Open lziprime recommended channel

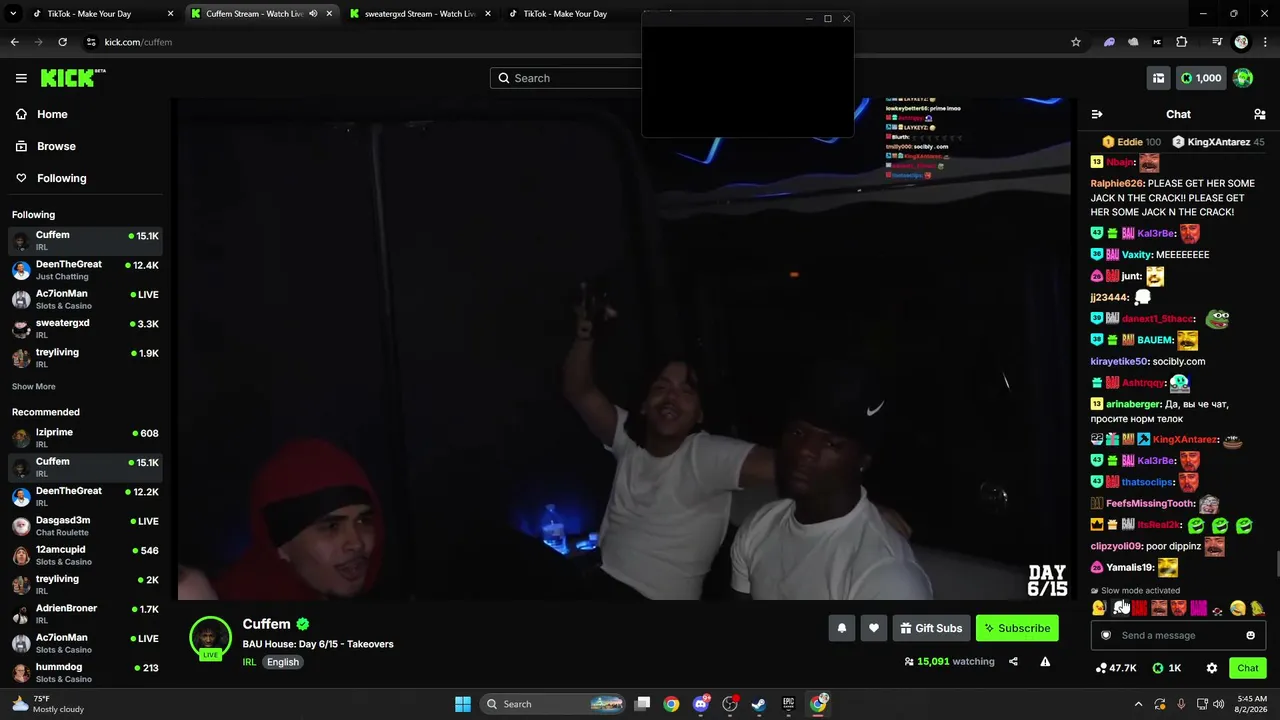85,438
